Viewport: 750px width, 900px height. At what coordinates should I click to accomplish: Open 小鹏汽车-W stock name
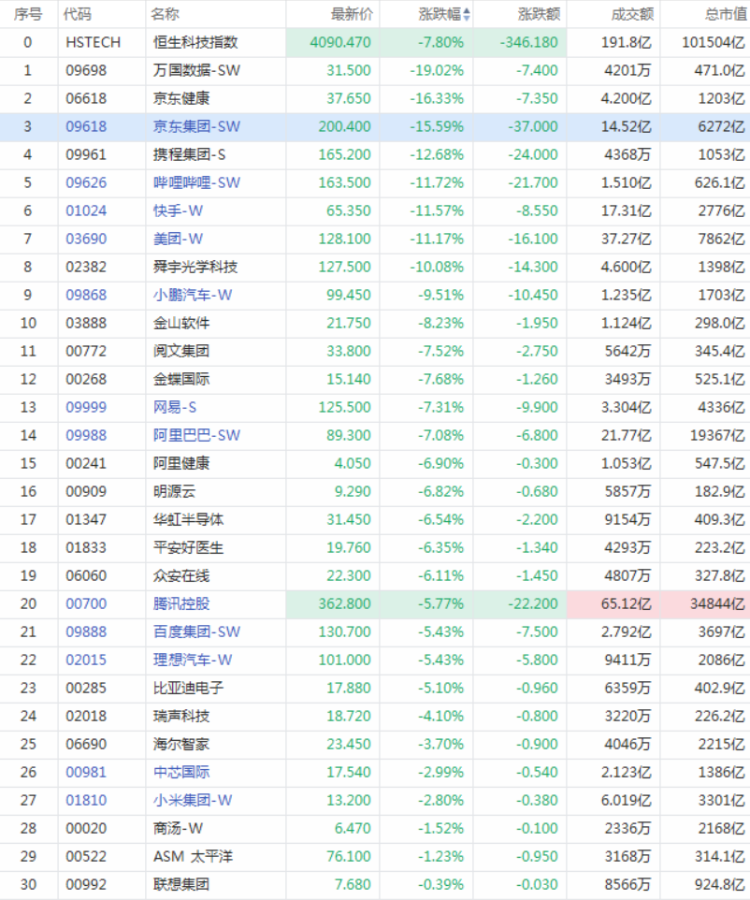(192, 295)
